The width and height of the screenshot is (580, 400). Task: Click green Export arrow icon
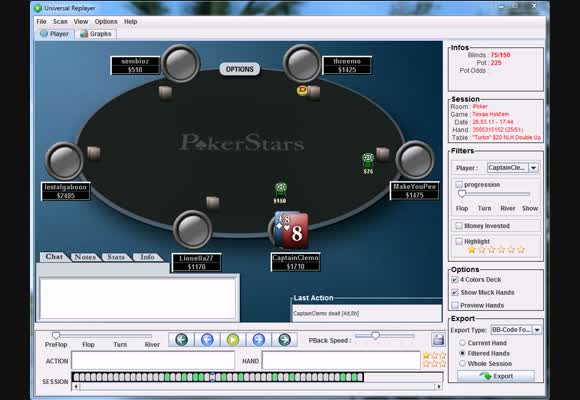click(x=485, y=376)
